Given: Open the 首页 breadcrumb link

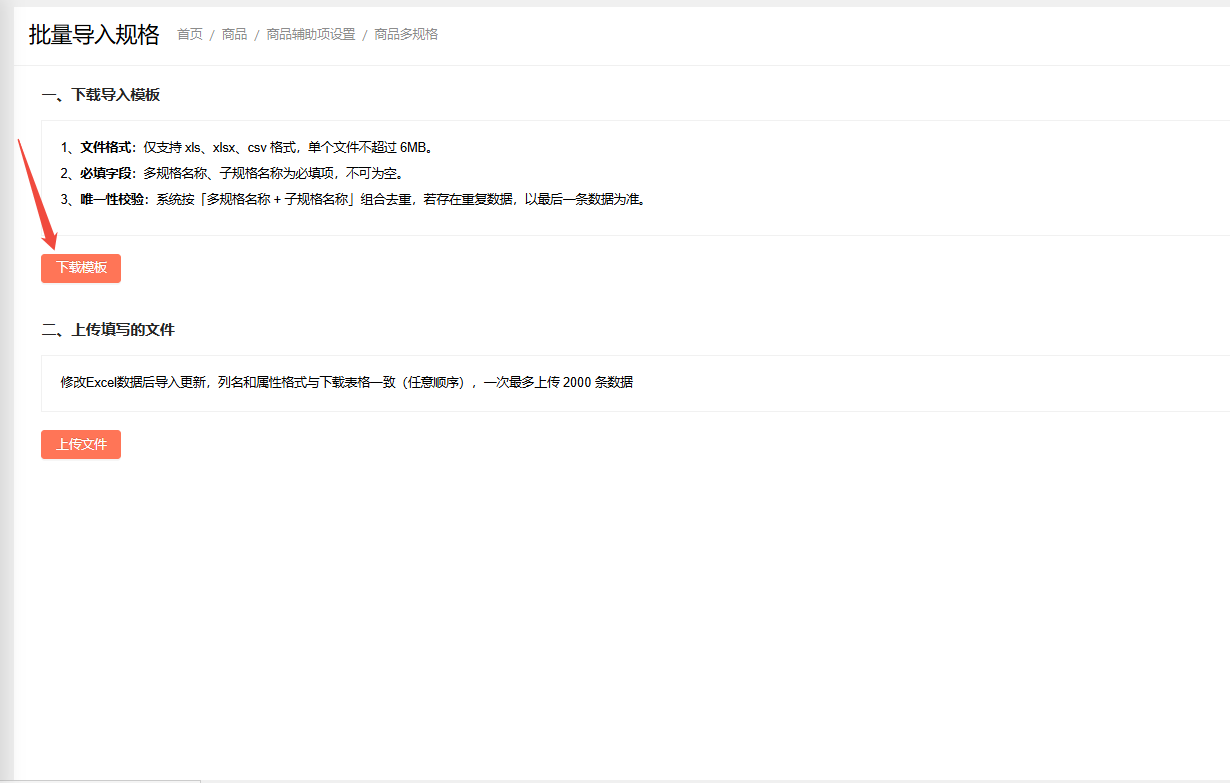Looking at the screenshot, I should (190, 34).
